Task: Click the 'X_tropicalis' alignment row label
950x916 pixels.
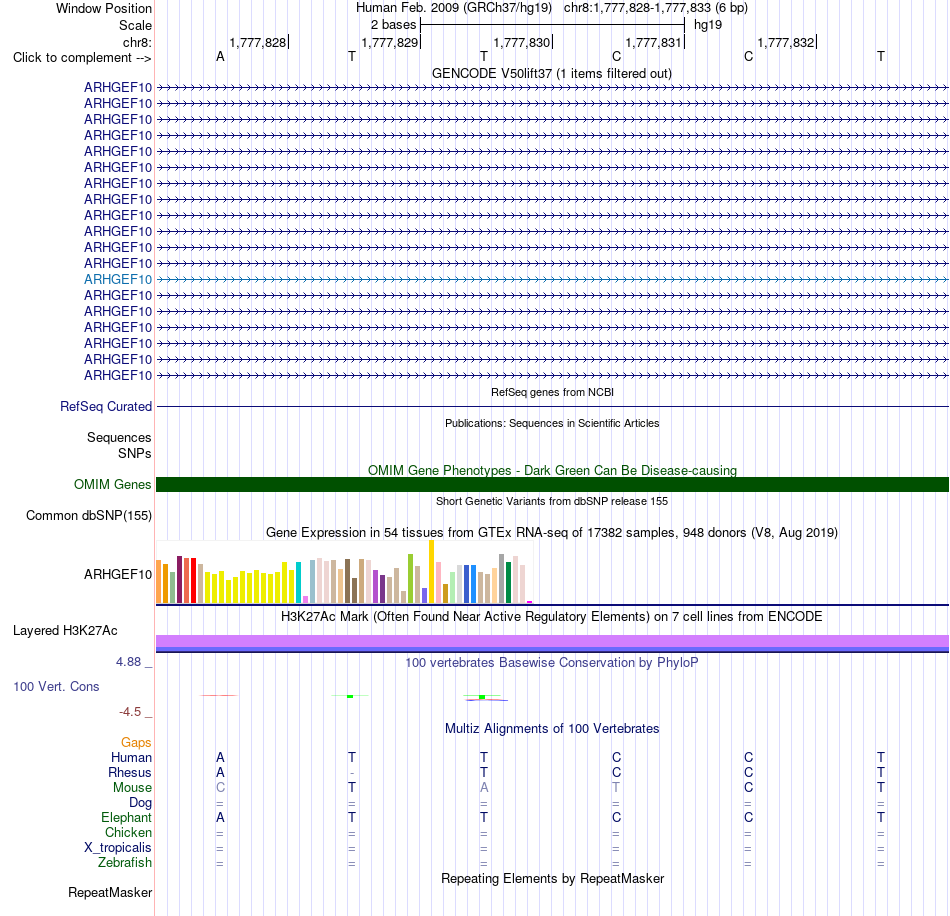Action: [x=118, y=848]
